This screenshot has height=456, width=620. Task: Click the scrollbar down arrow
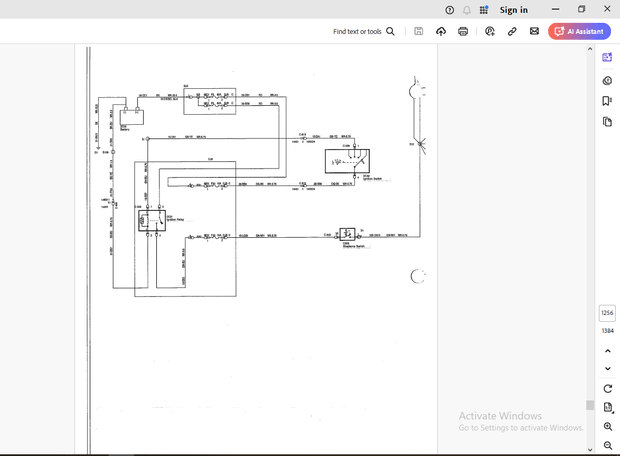point(590,450)
